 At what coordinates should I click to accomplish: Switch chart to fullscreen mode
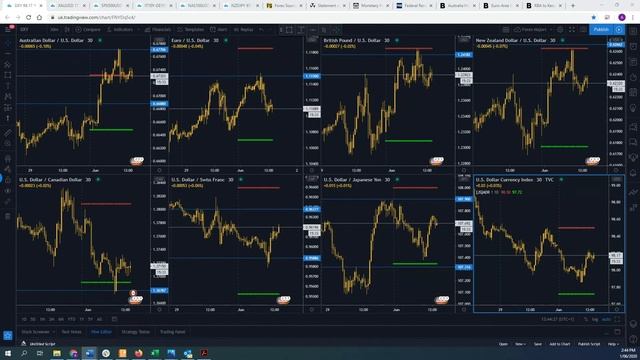point(572,29)
